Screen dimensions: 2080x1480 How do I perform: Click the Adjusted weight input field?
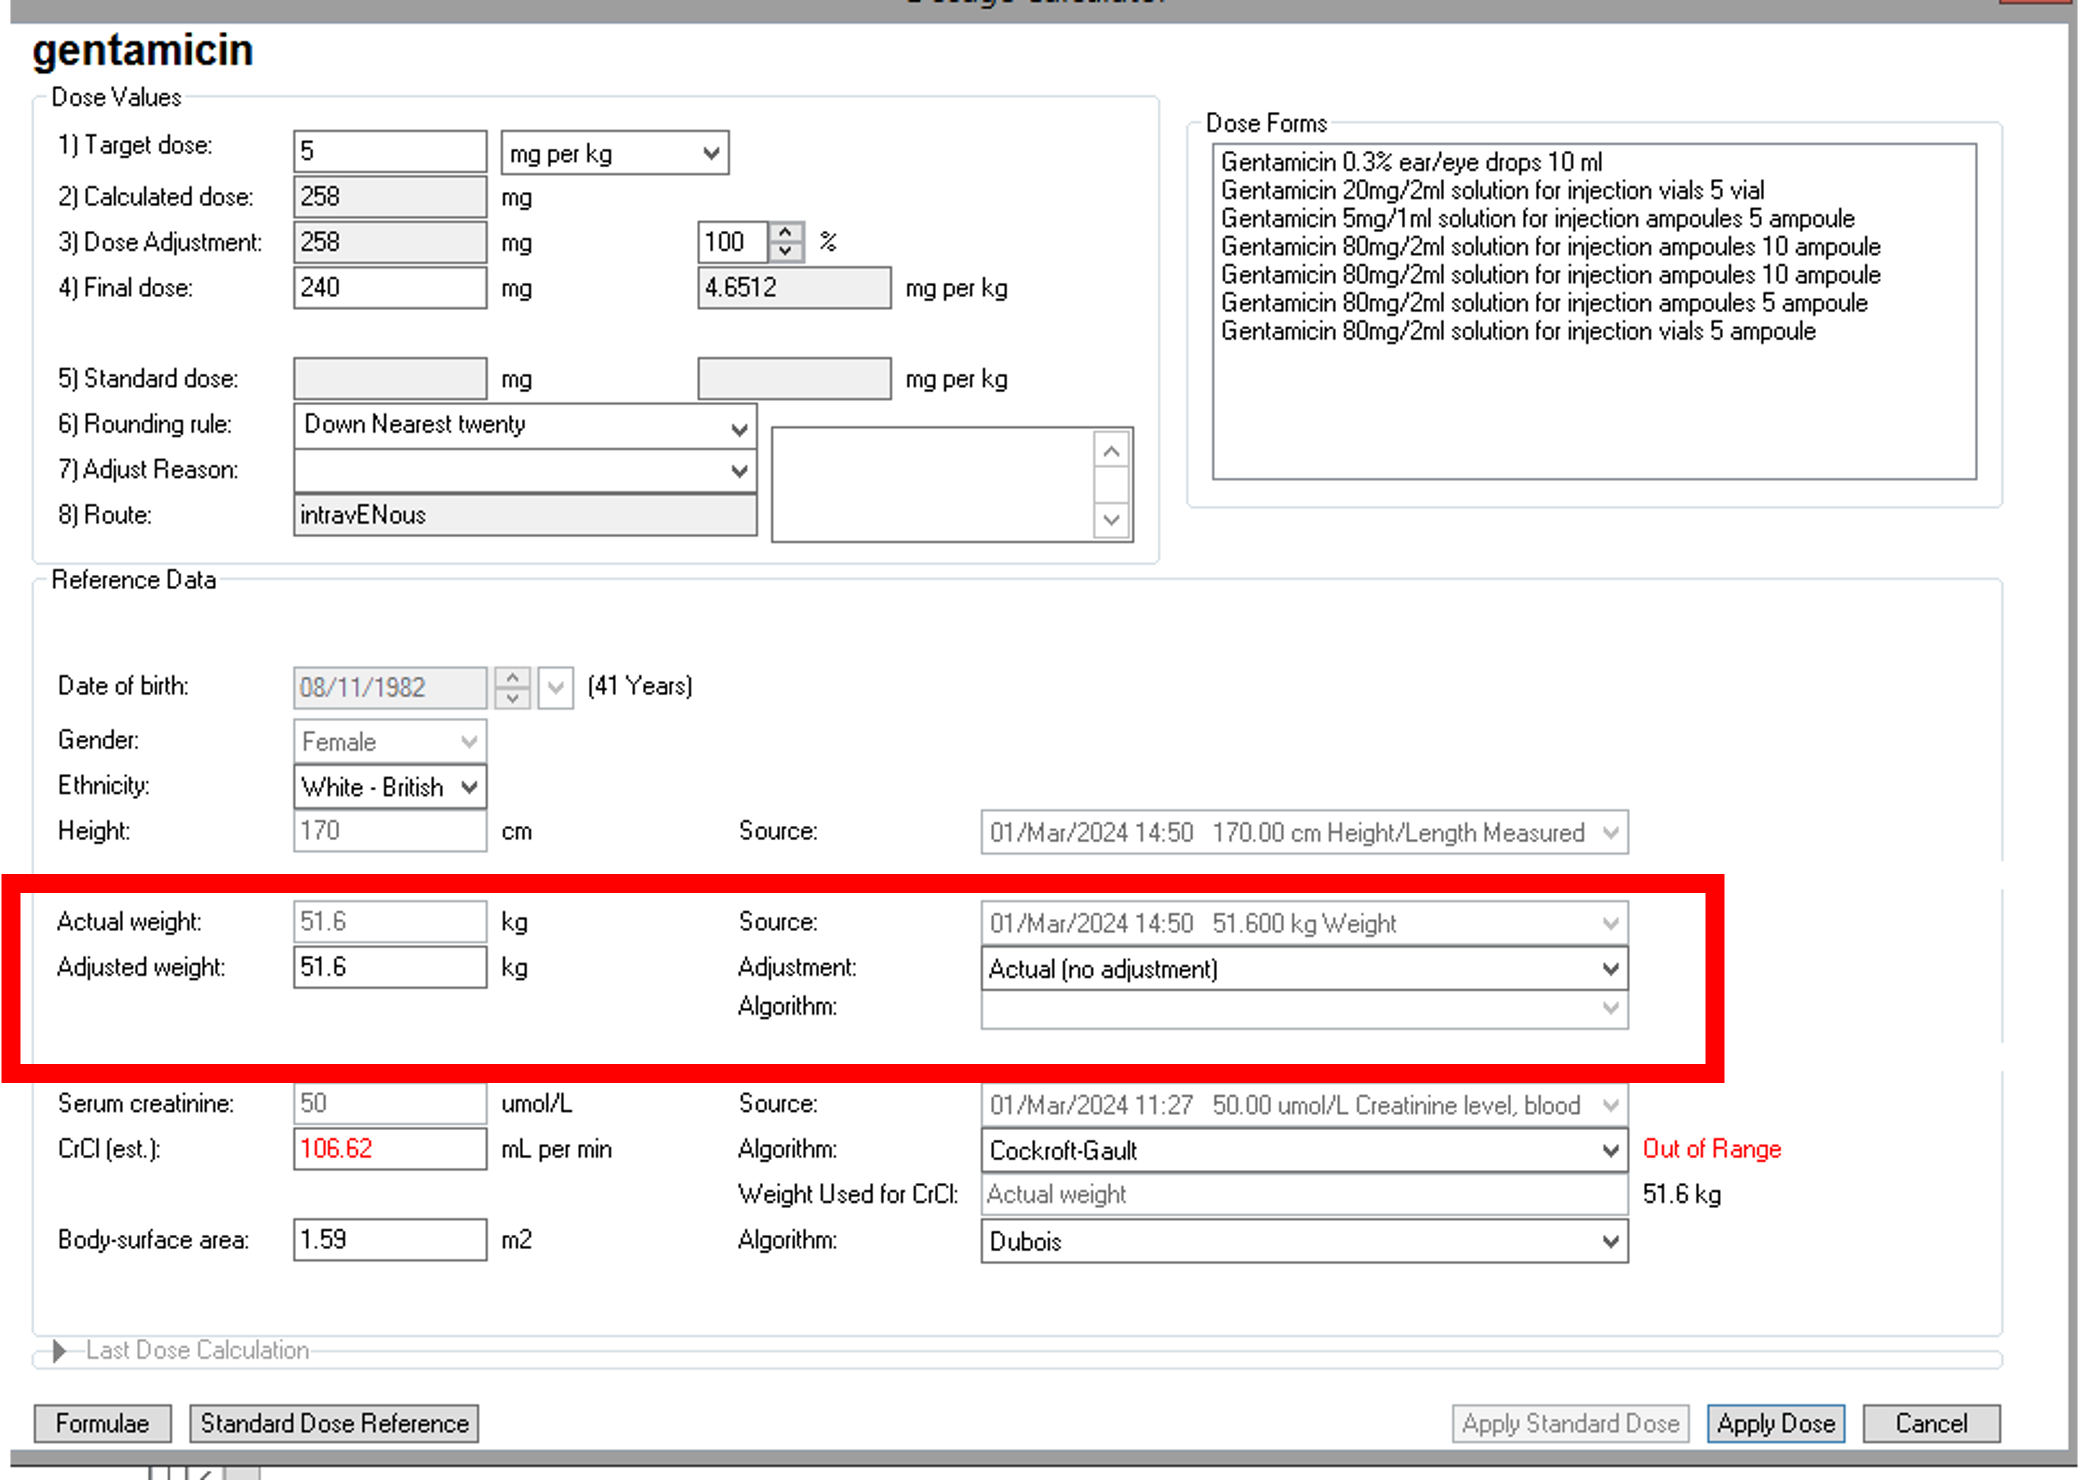(x=389, y=967)
